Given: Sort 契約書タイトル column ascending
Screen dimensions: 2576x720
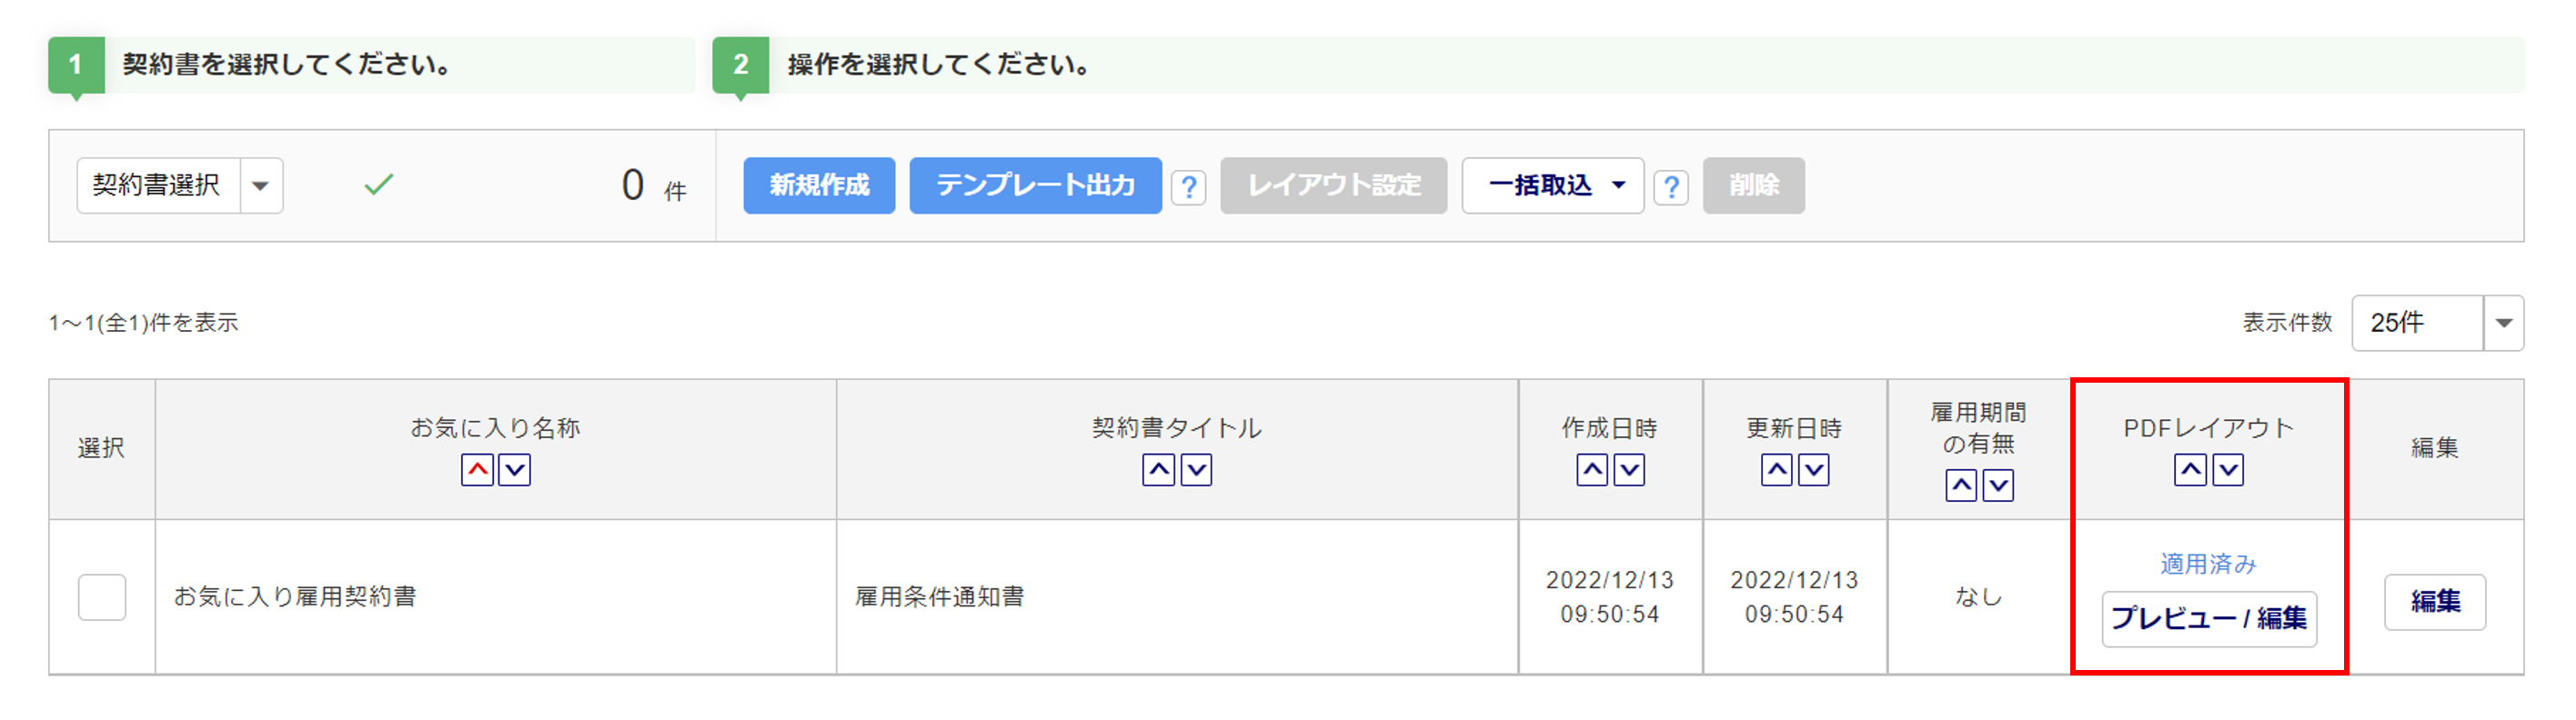Looking at the screenshot, I should click(1158, 470).
